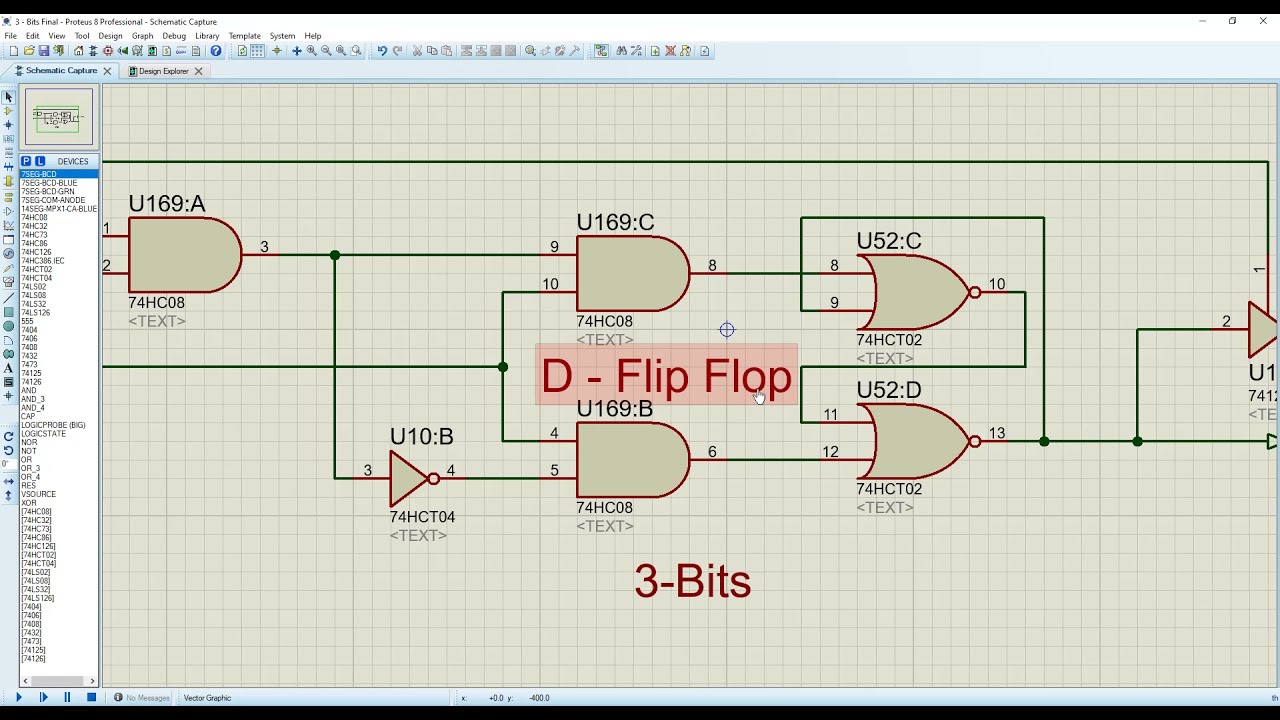This screenshot has height=720, width=1280.
Task: Click the Open Project folder icon
Action: coord(29,51)
